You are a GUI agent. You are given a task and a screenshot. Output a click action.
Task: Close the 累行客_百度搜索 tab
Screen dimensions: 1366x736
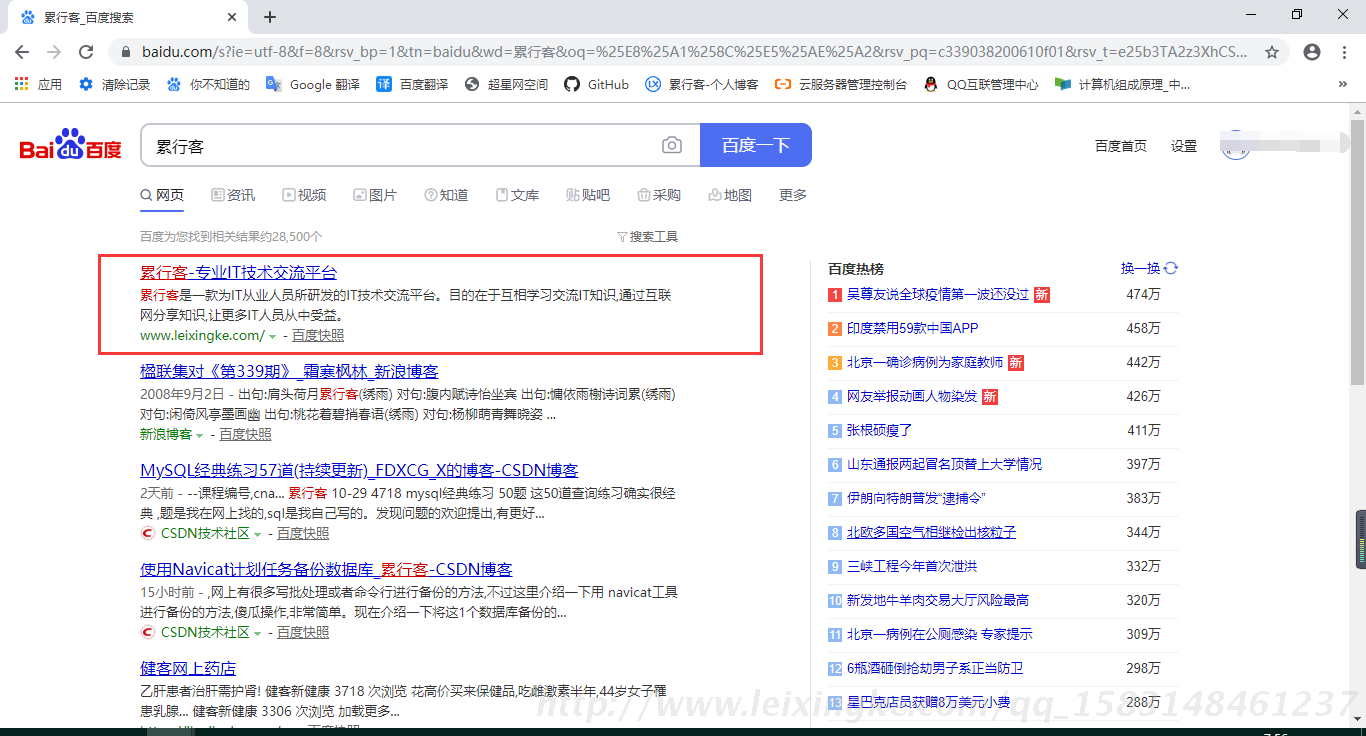pyautogui.click(x=231, y=17)
